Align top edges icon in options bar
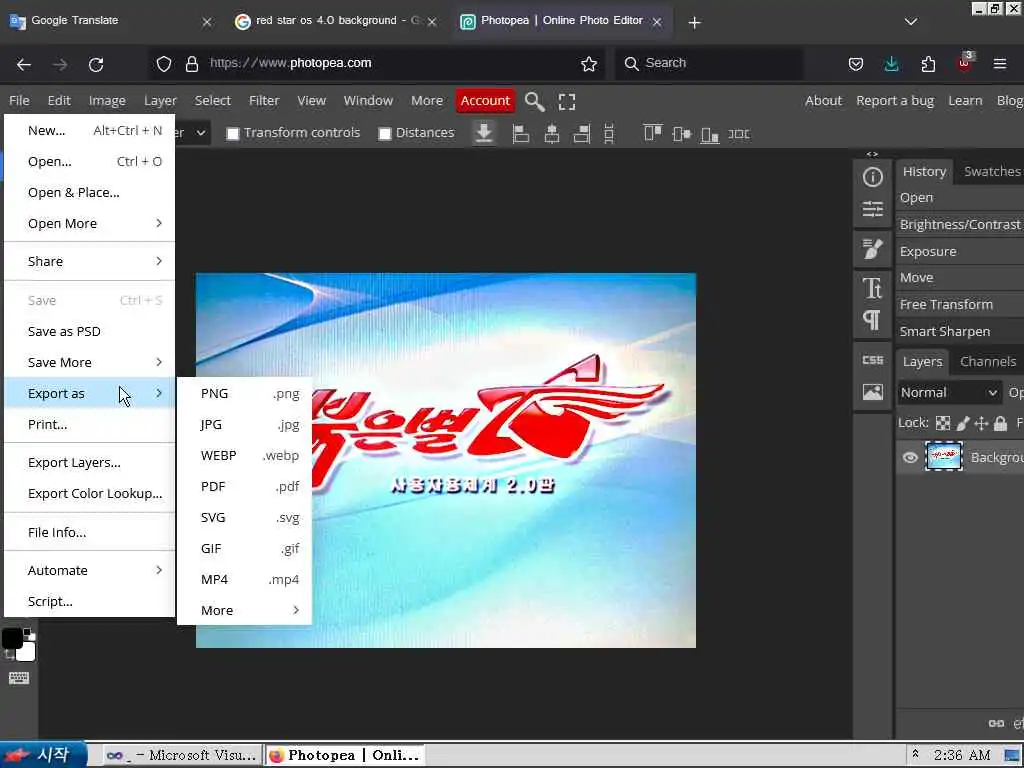This screenshot has height=768, width=1024. (x=652, y=133)
